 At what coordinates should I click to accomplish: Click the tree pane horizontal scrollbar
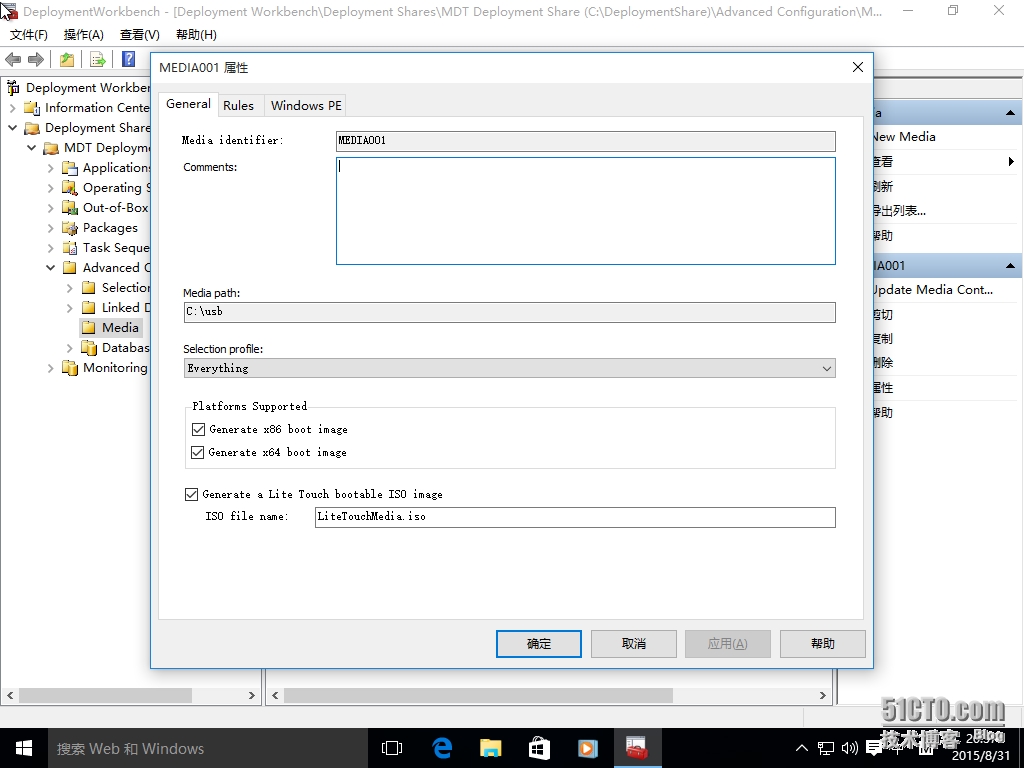105,696
